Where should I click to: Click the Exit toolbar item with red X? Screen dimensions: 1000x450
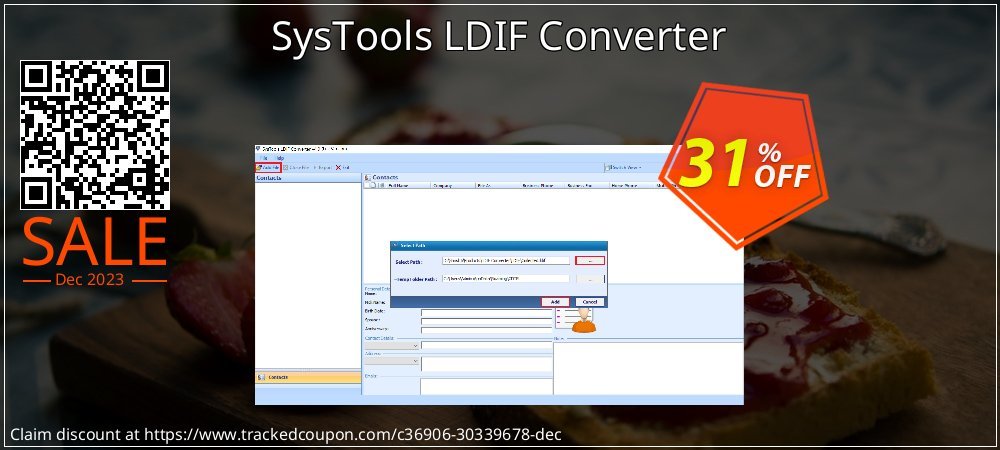[342, 168]
